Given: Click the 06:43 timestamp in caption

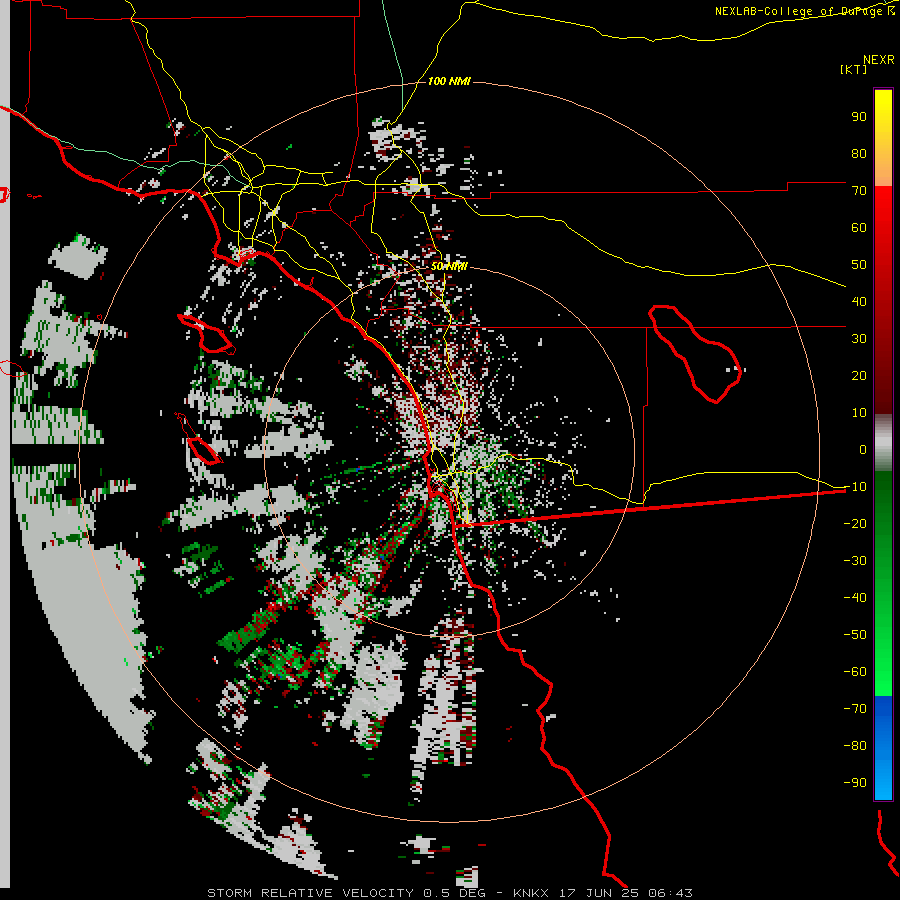Looking at the screenshot, I should (670, 893).
